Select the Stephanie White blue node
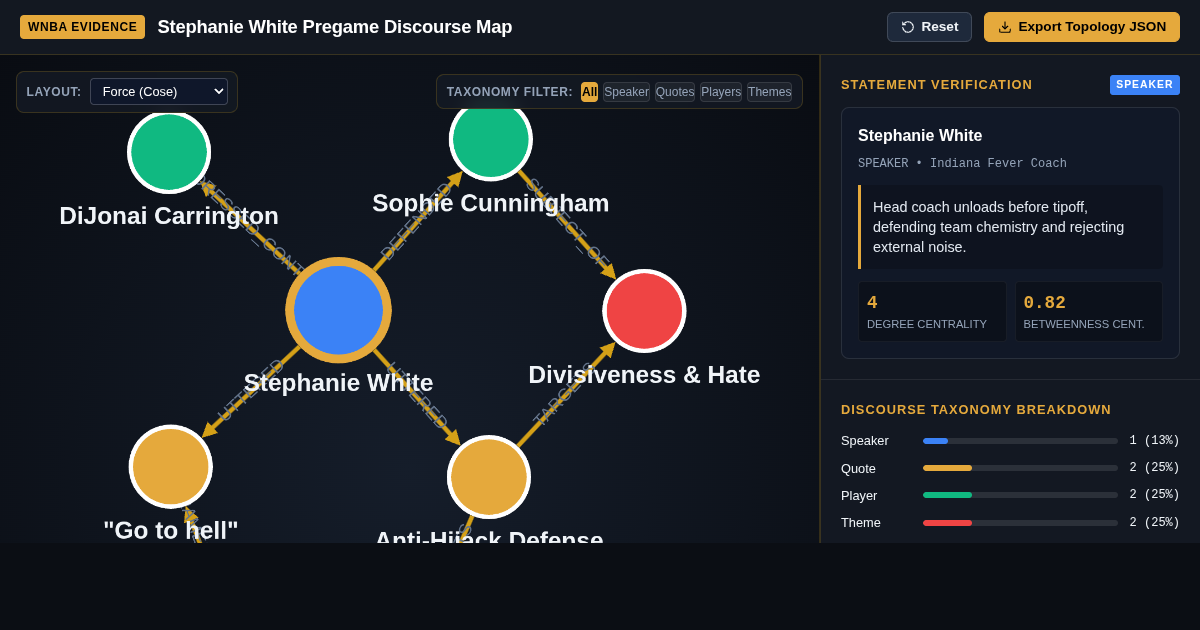 (x=338, y=310)
